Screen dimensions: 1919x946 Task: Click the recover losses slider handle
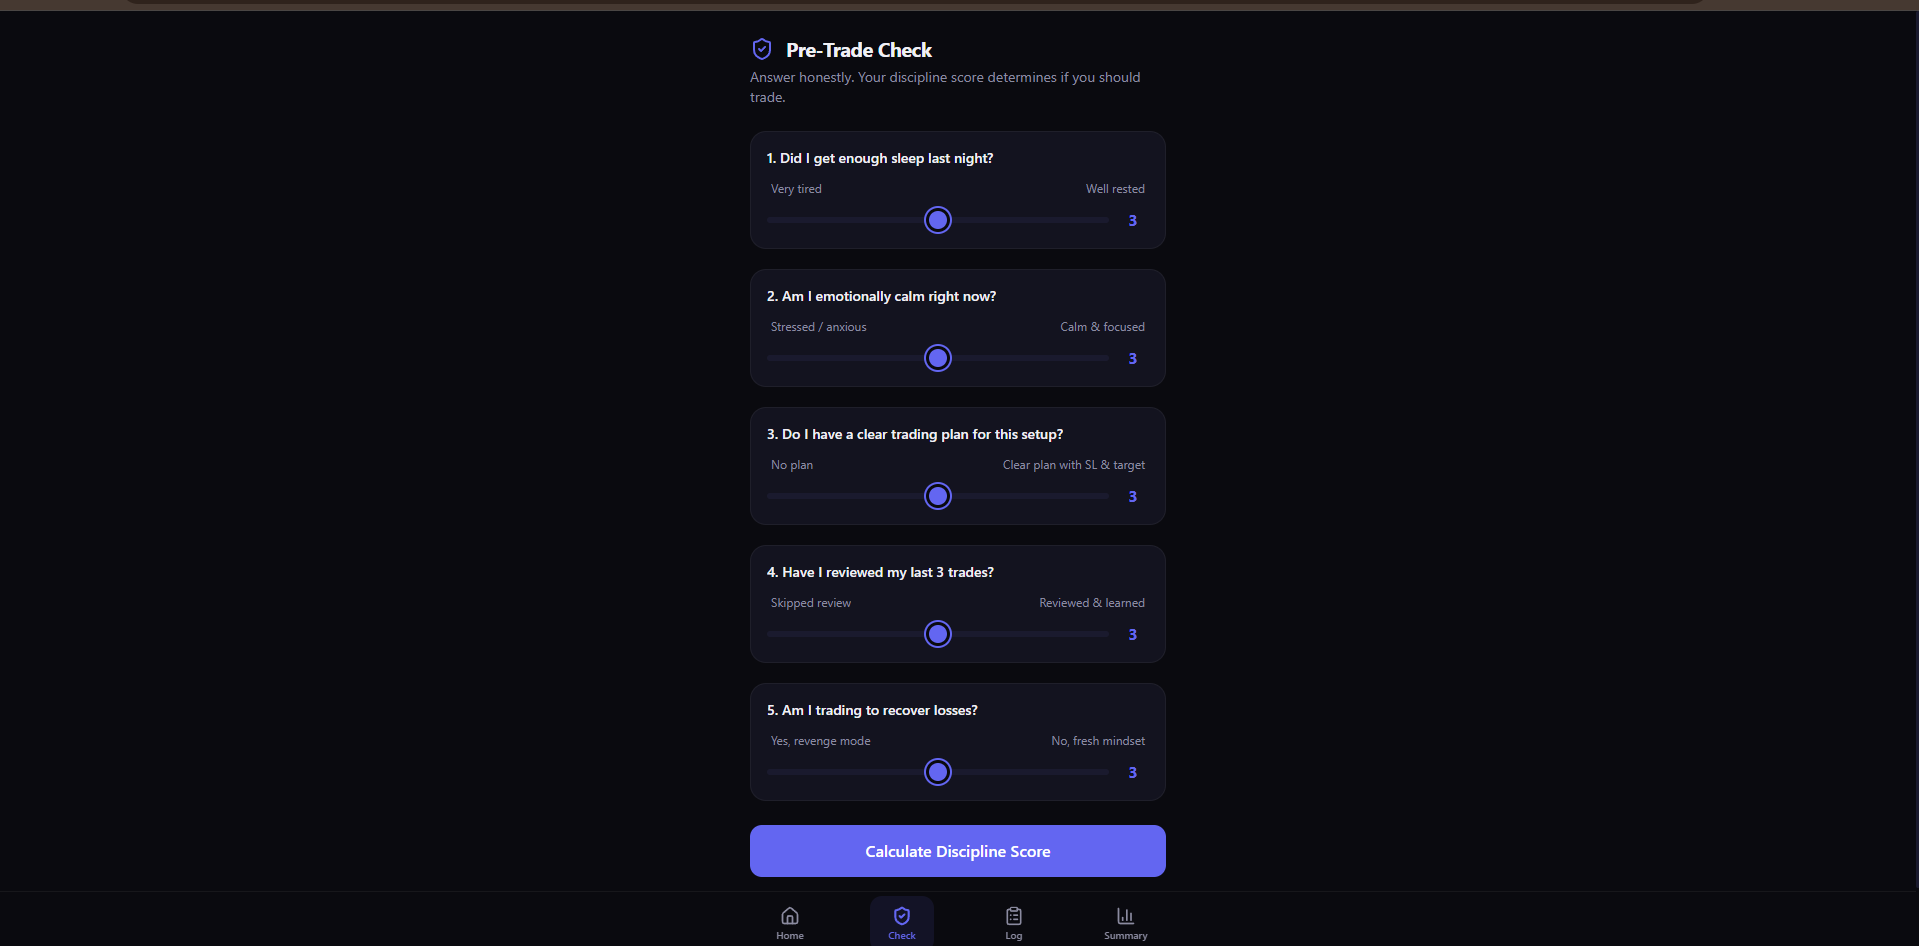point(938,772)
